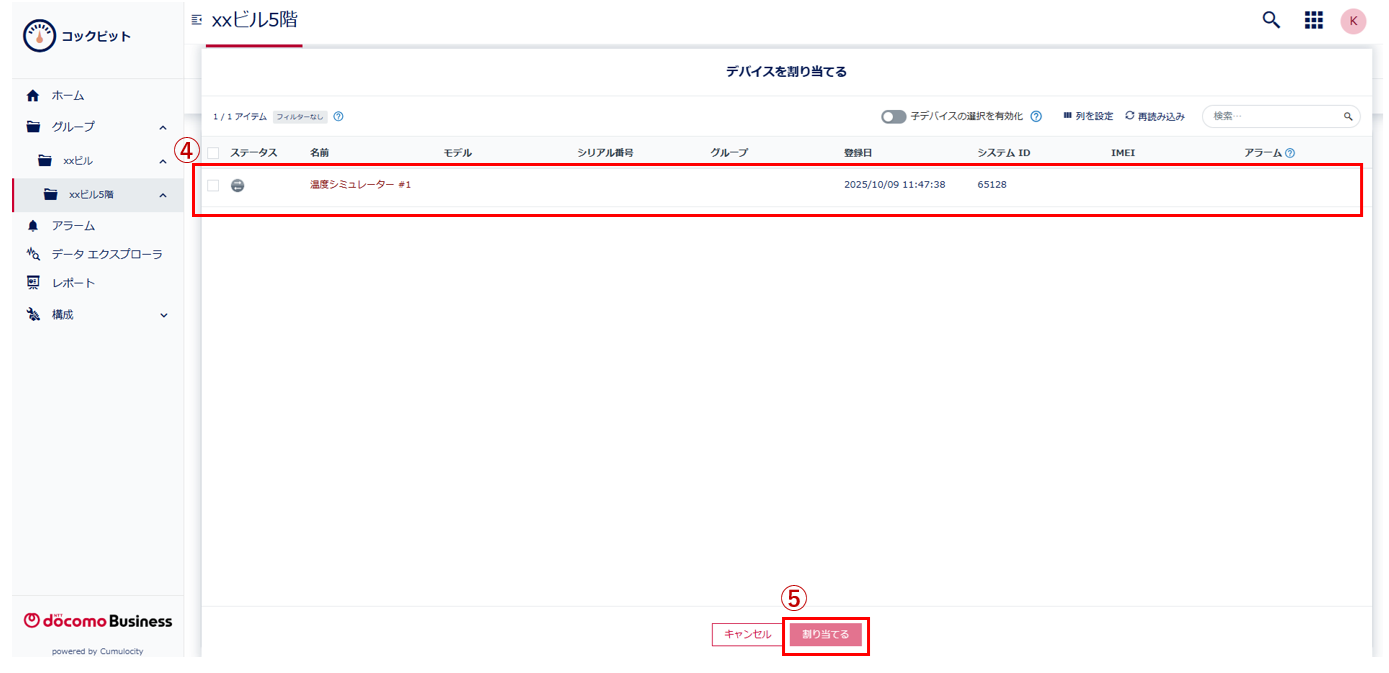Collapse the グループ menu chevron
Screen dimensions: 1389x673
point(163,127)
